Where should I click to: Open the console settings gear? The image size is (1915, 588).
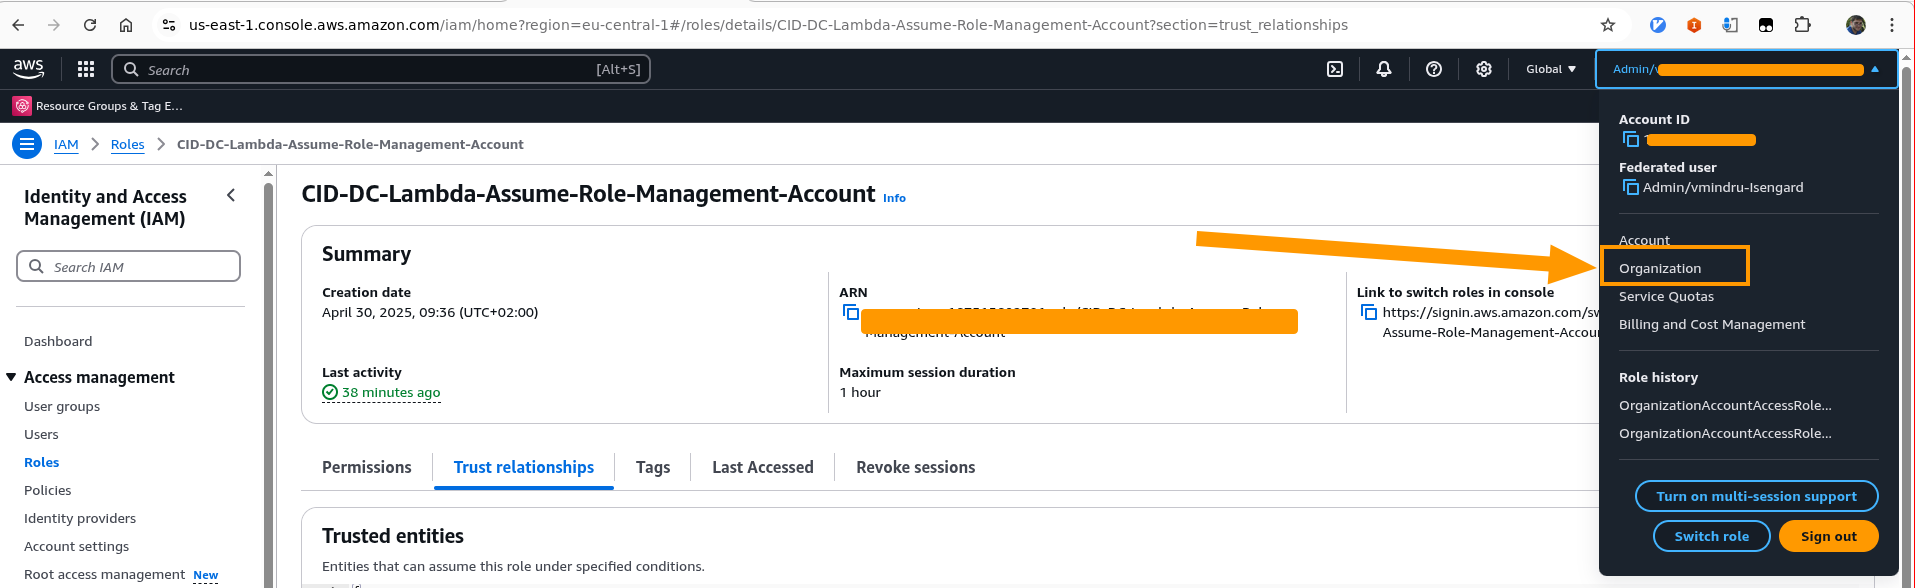pyautogui.click(x=1484, y=69)
